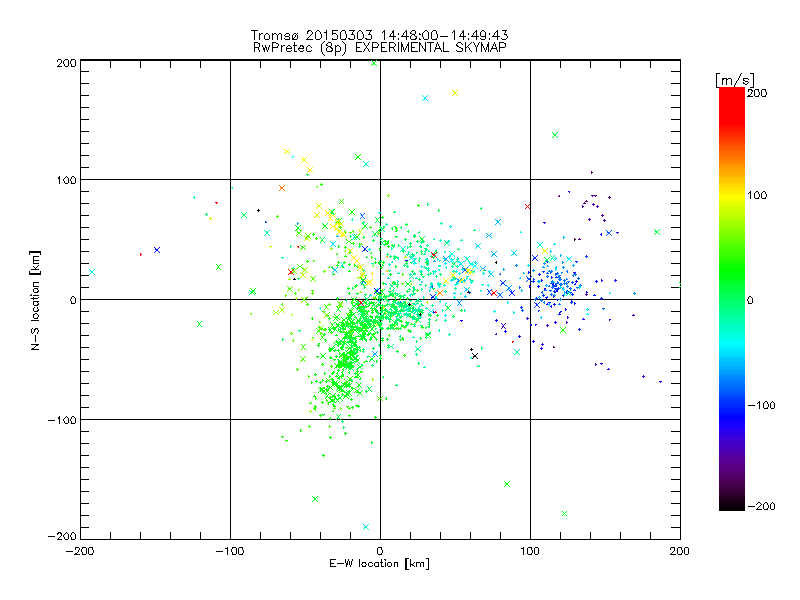Click the 'N-S location [km]' axis label
The width and height of the screenshot is (800, 600).
35,300
